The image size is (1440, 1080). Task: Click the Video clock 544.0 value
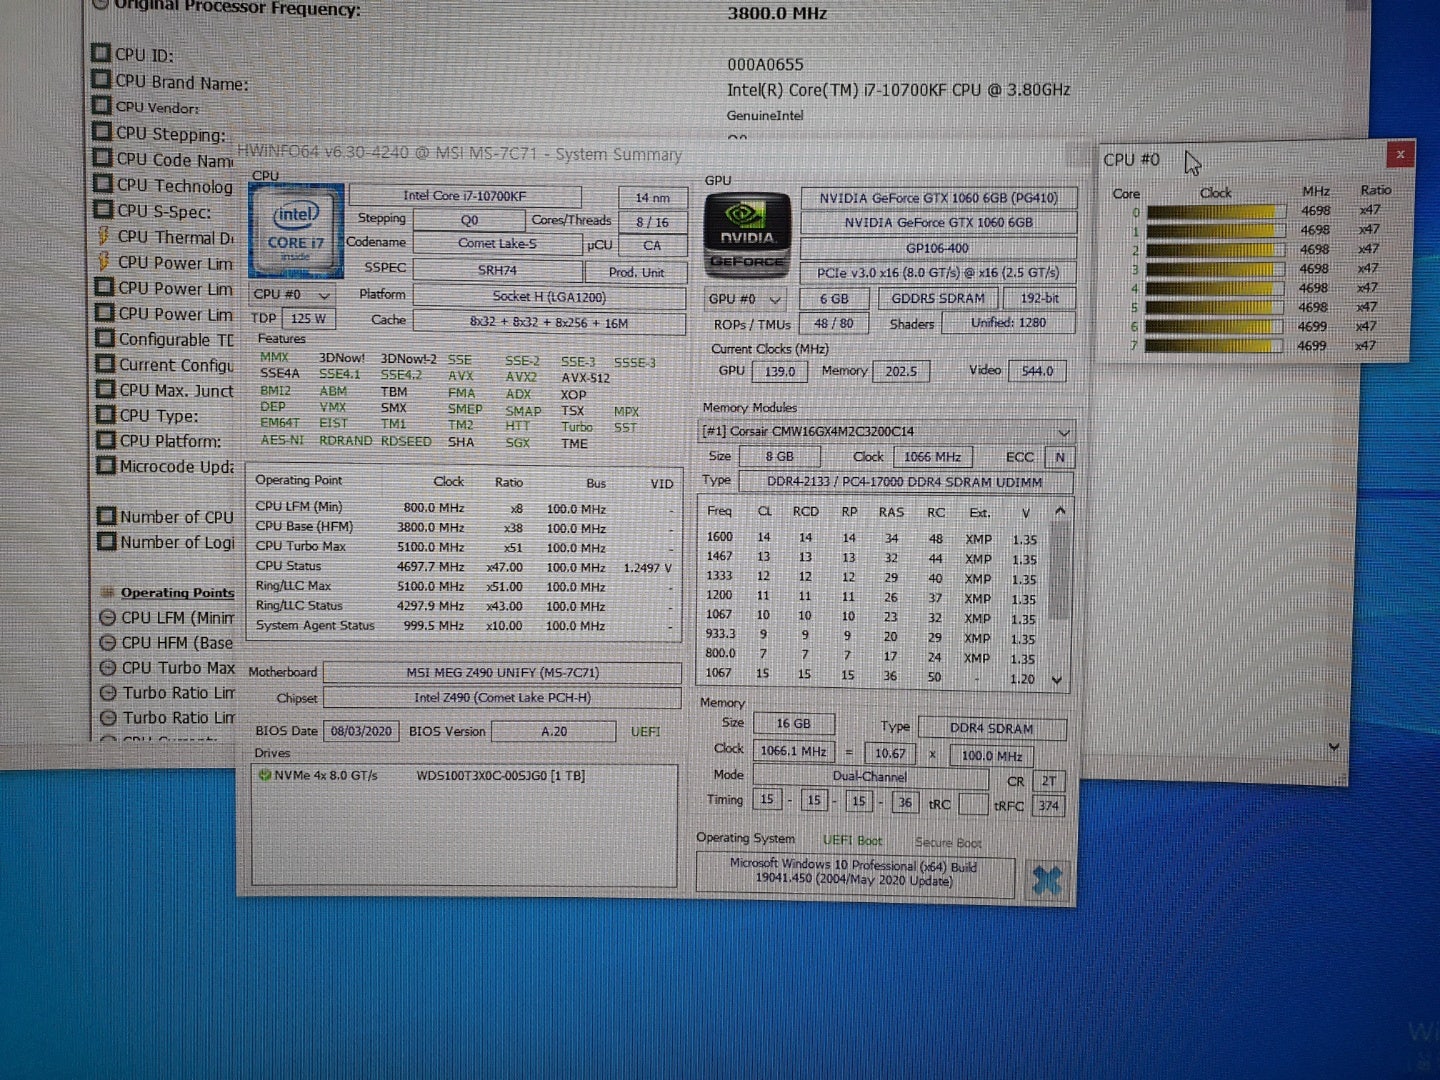coord(1037,371)
